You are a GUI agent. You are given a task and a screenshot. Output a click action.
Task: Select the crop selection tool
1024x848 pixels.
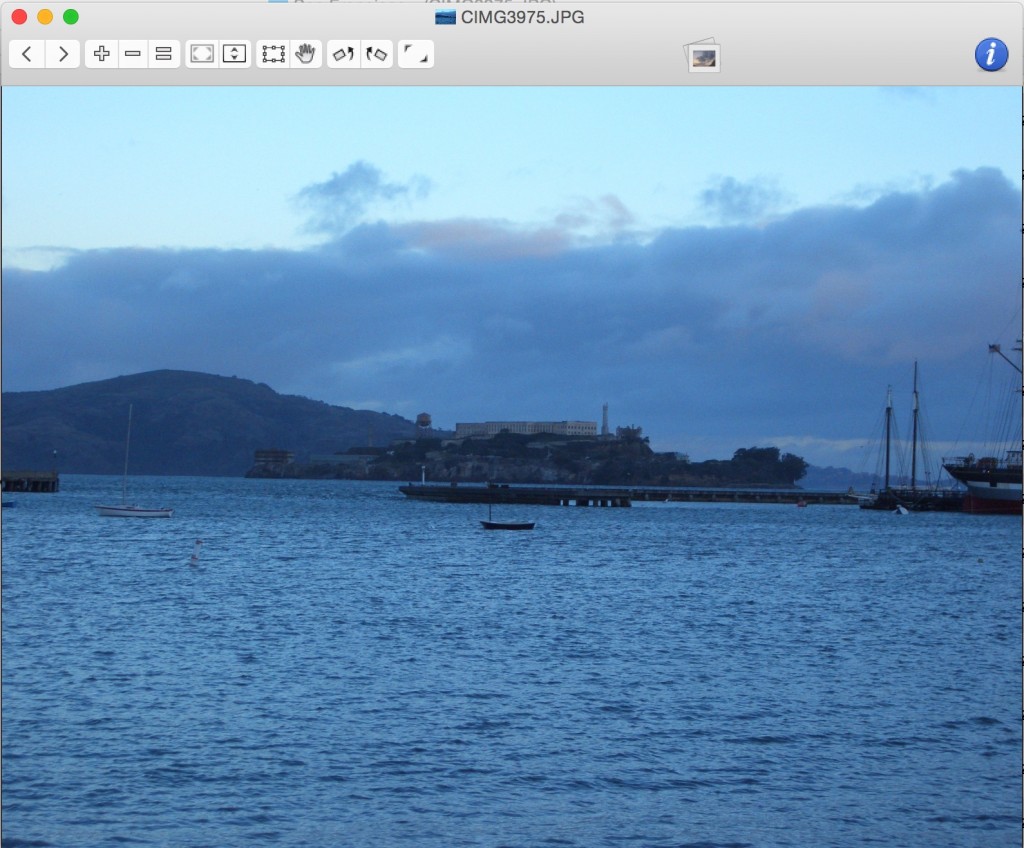273,54
